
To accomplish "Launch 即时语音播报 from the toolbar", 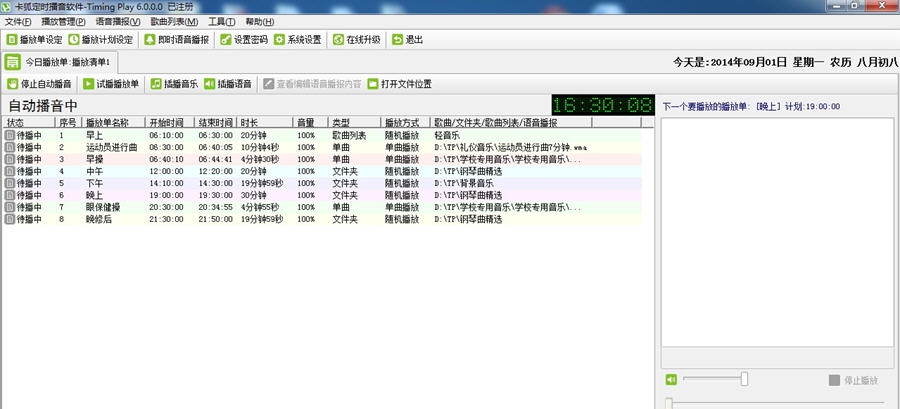I will [x=176, y=40].
